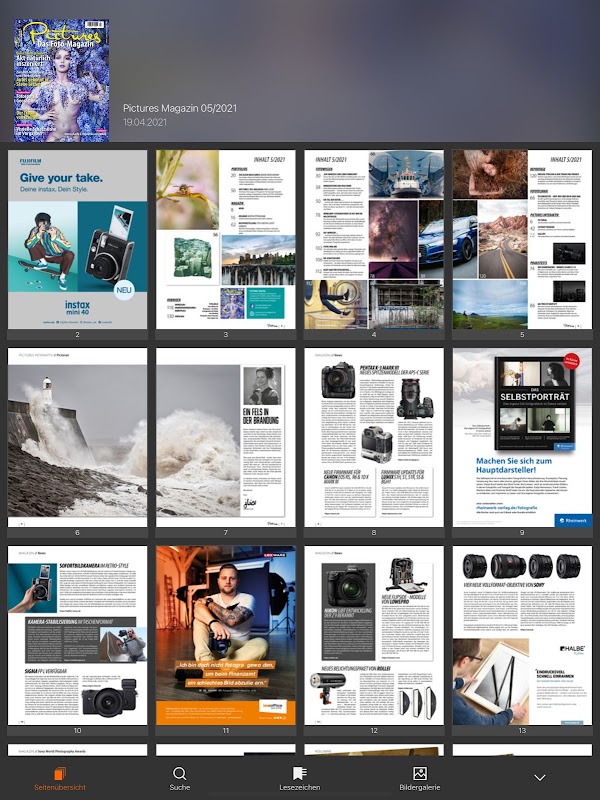Tap the page number label 12

tap(374, 731)
